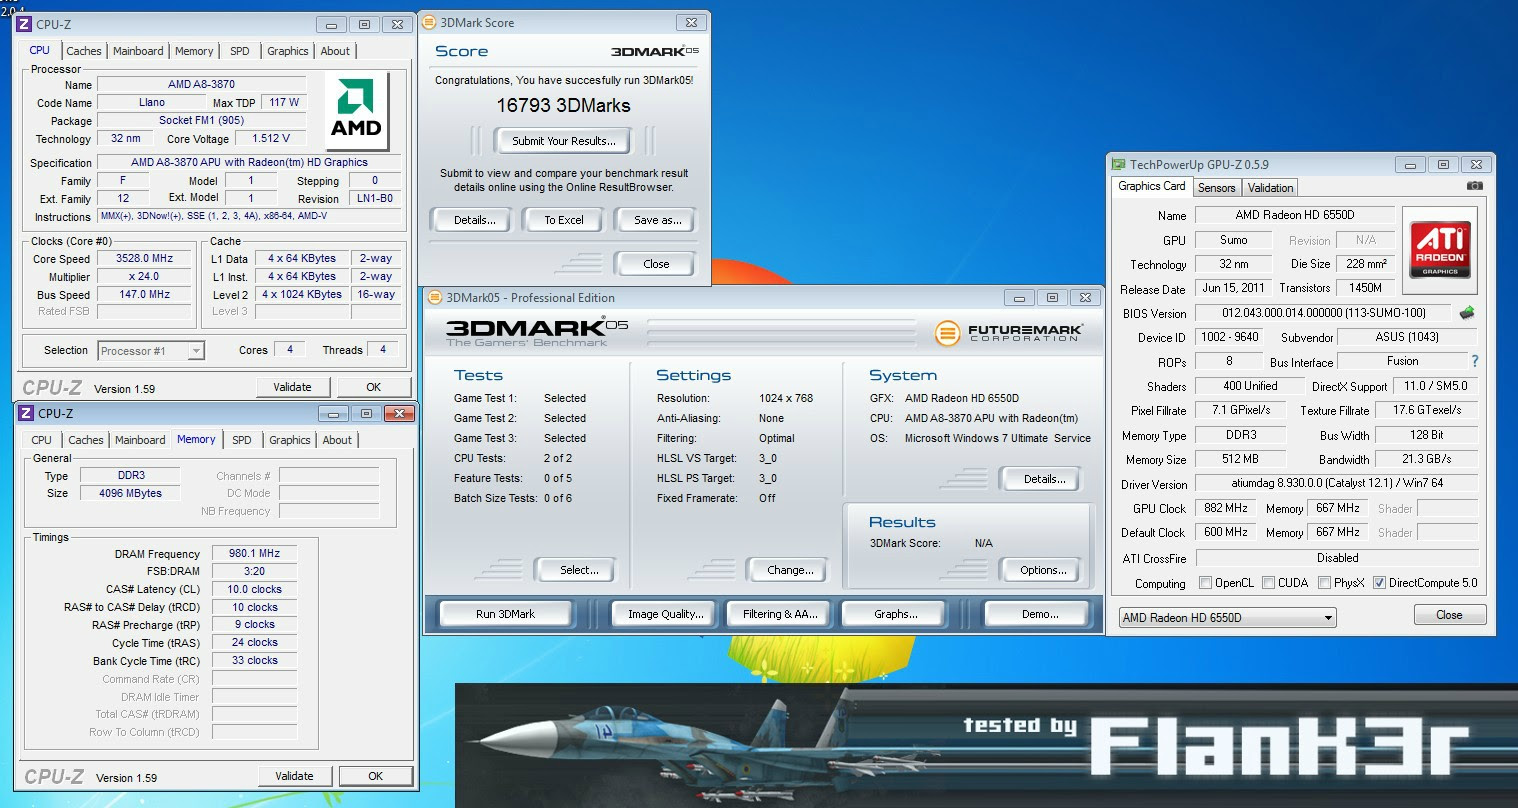Click DRAM Frequency 980.1 MHz value
Screen dimensions: 1518x808
coord(254,553)
